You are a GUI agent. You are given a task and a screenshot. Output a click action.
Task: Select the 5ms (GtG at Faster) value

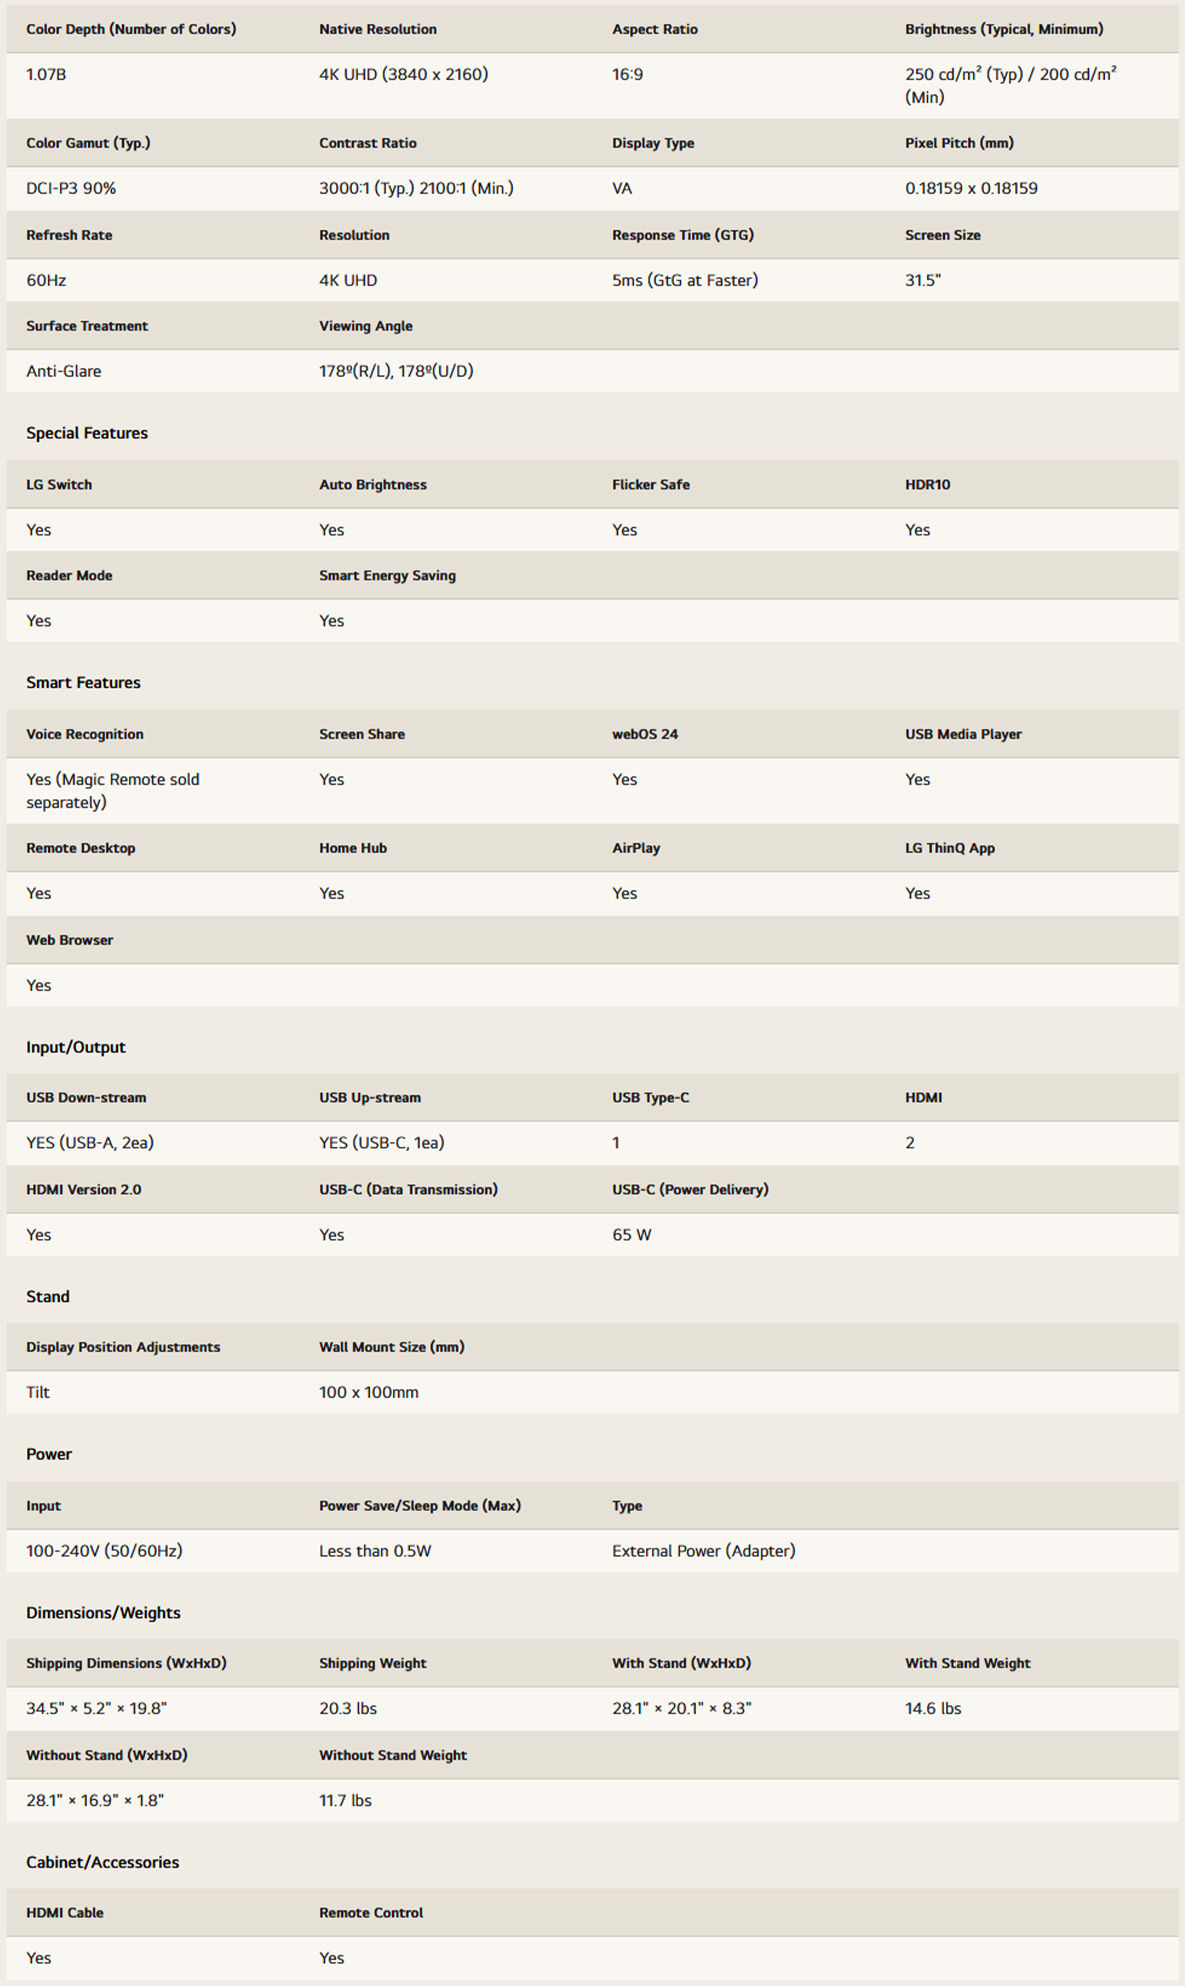(x=685, y=281)
